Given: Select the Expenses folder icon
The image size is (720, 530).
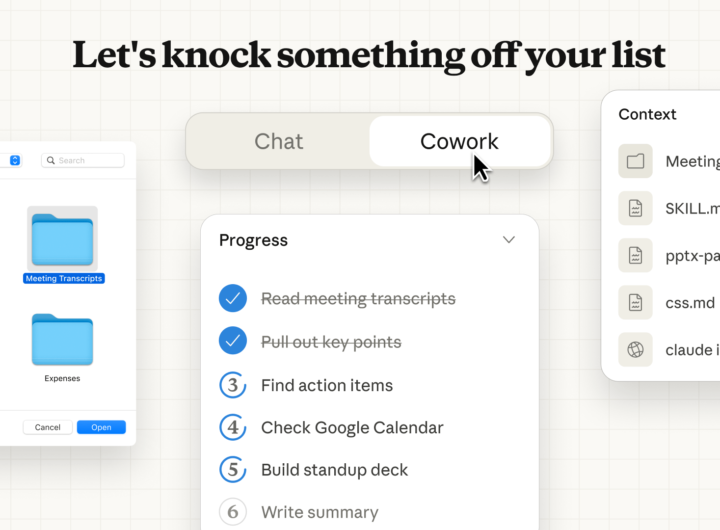Looking at the screenshot, I should pyautogui.click(x=62, y=339).
